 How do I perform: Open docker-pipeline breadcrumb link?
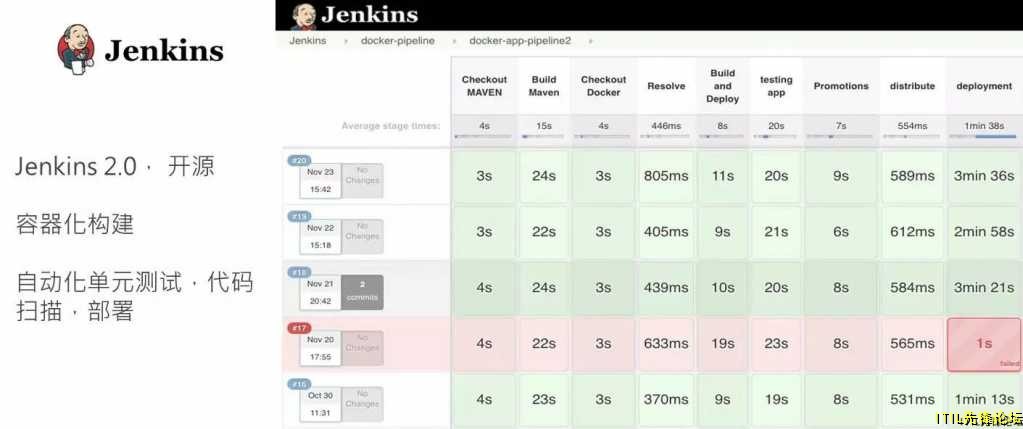tap(398, 40)
